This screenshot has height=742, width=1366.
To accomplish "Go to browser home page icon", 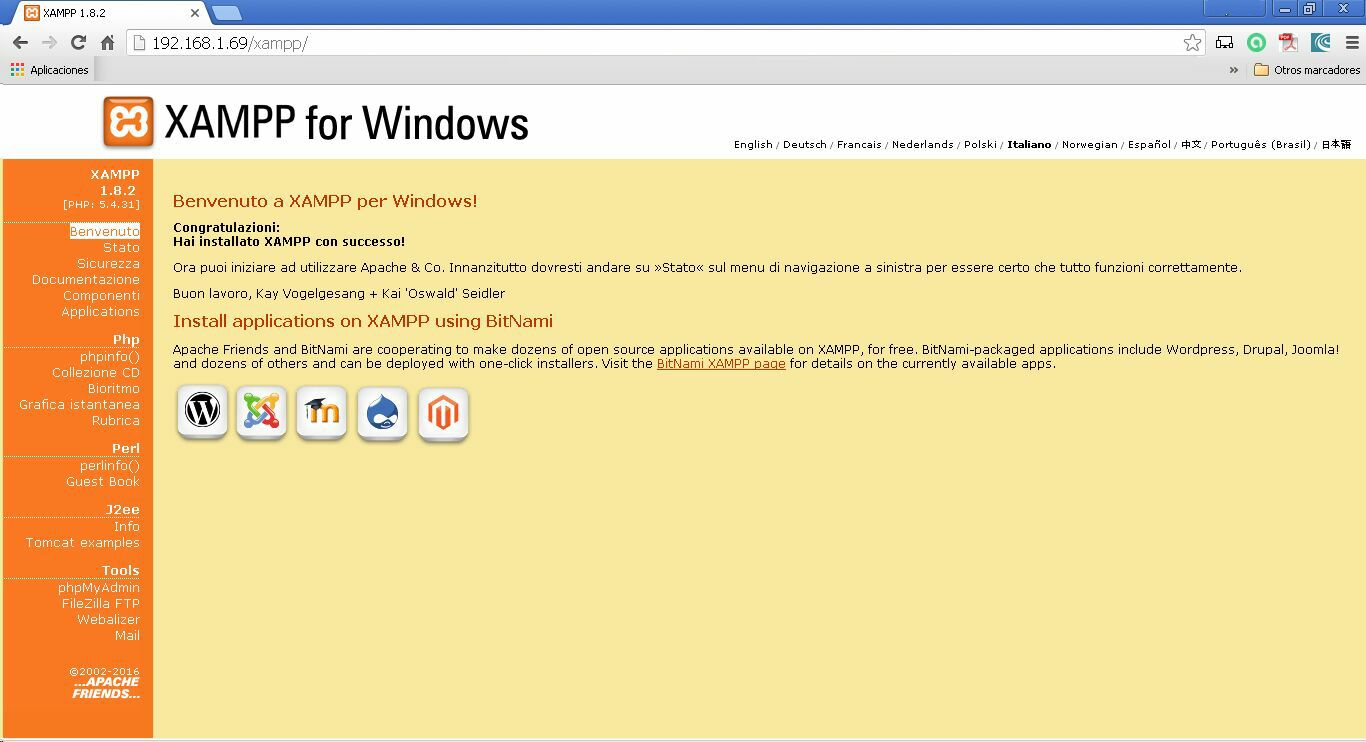I will tap(109, 43).
